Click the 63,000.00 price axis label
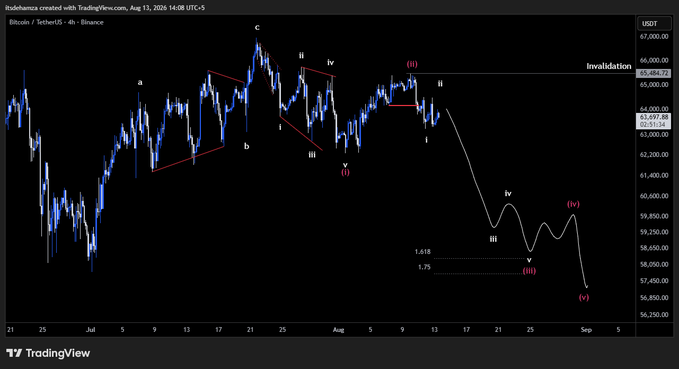The image size is (679, 369). 653,135
